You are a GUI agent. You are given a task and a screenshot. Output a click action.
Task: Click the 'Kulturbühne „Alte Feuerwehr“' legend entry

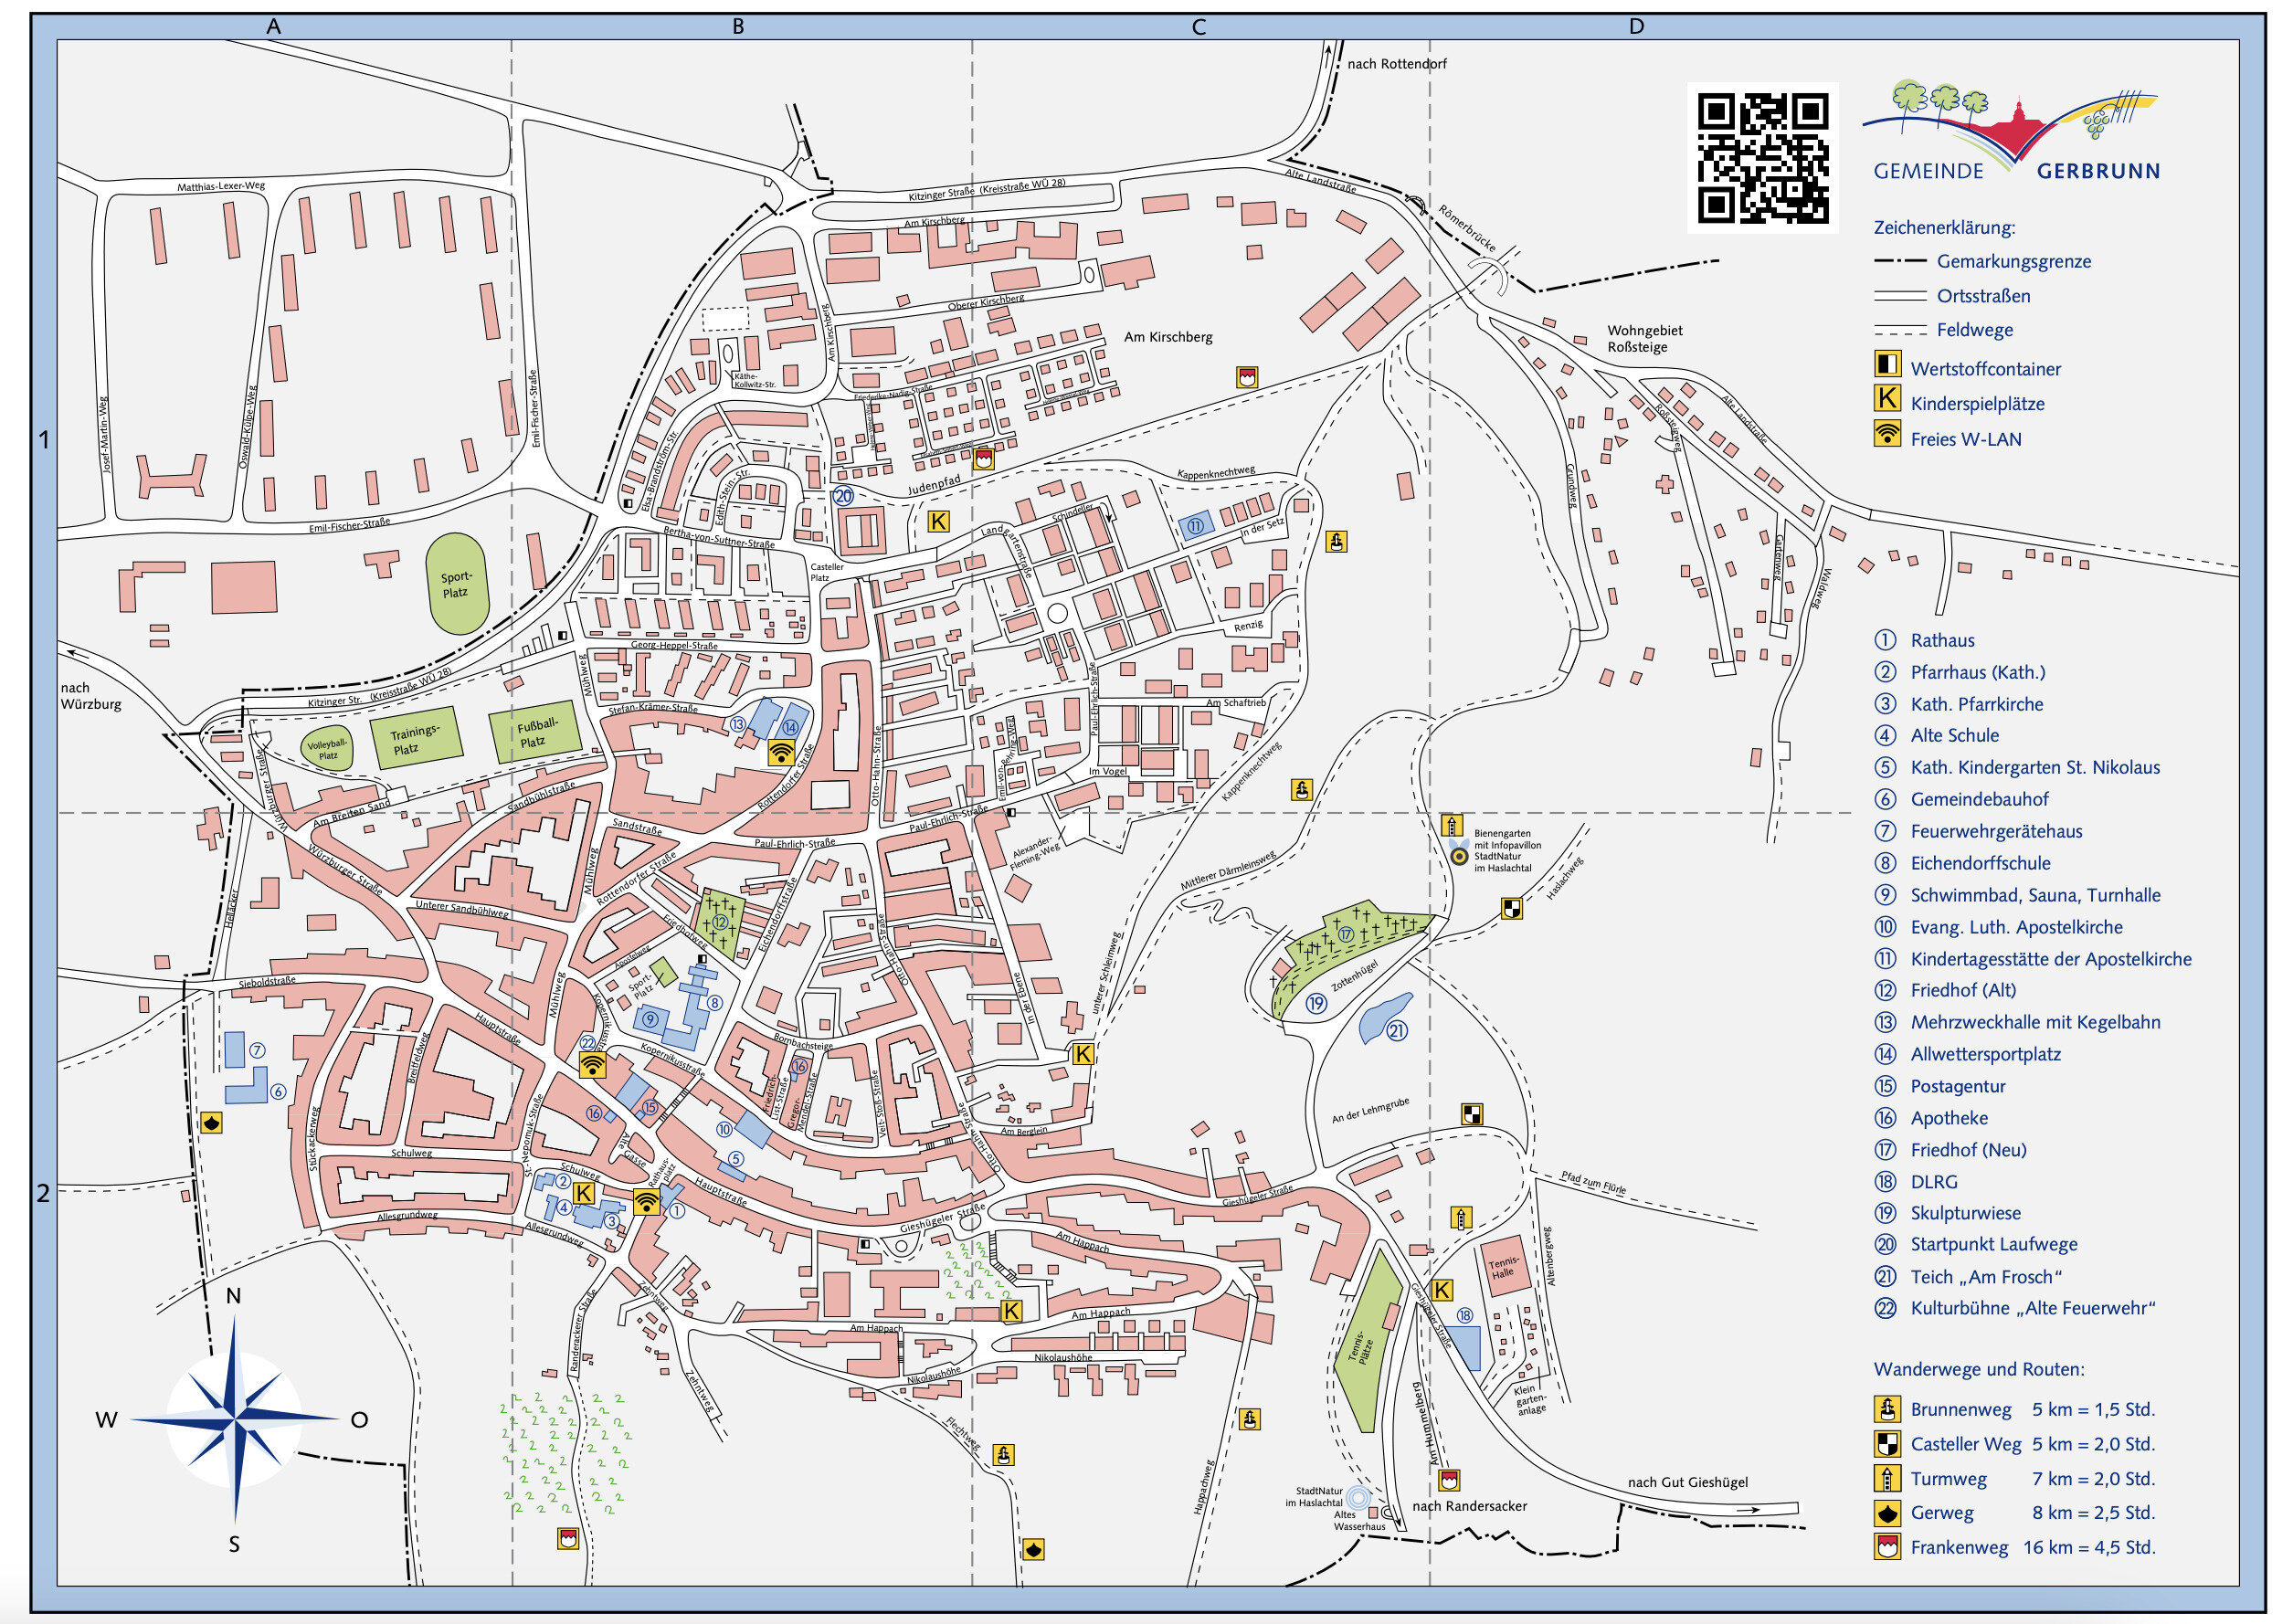[x=2033, y=1308]
